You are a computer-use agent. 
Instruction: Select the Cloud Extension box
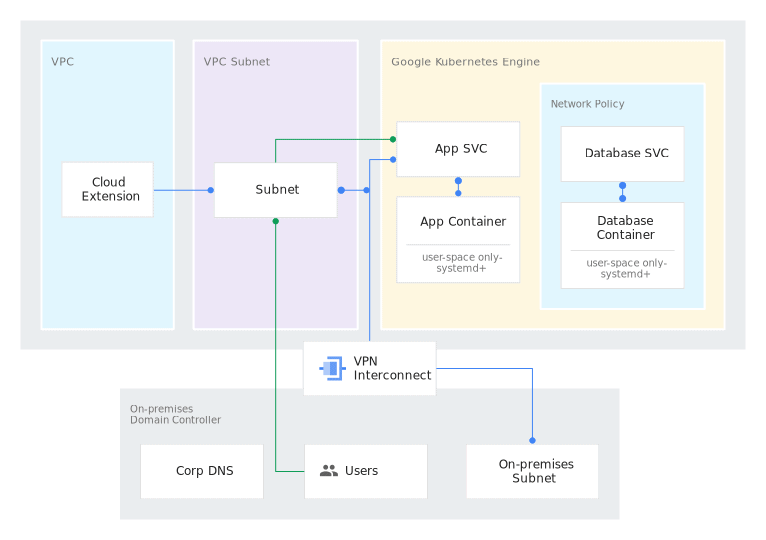pyautogui.click(x=108, y=189)
